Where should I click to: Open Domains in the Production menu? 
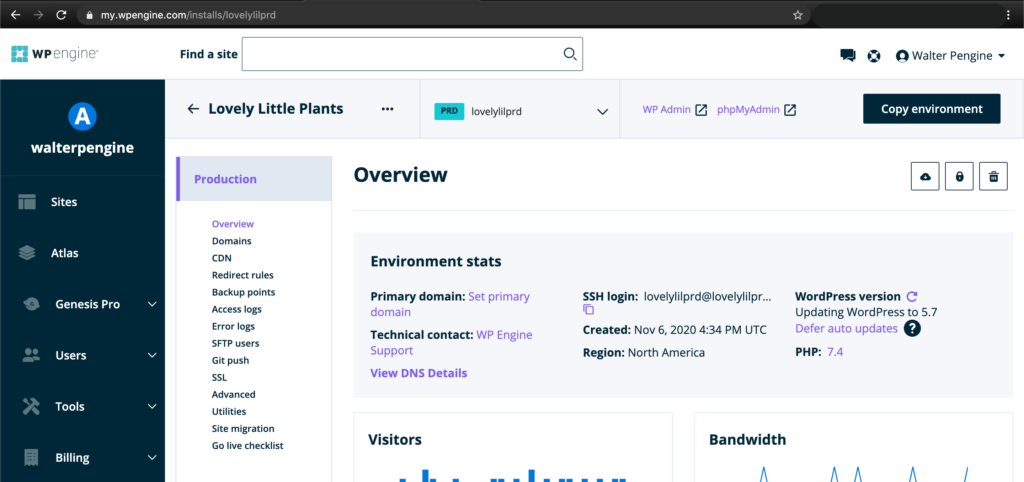coord(231,241)
